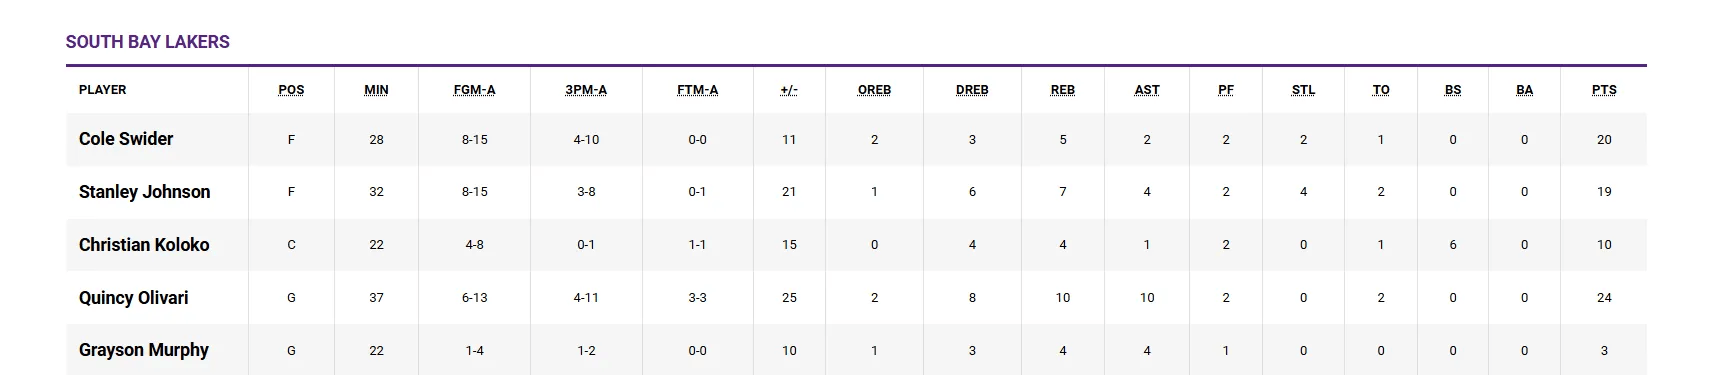Screen dimensions: 1714x375
Task: Click the PTS column header
Action: click(x=1604, y=90)
